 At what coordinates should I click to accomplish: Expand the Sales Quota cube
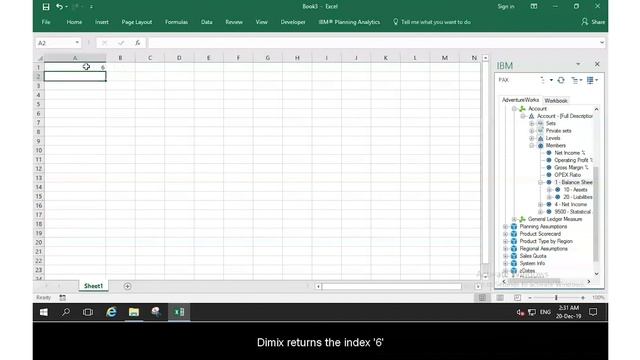coord(505,256)
